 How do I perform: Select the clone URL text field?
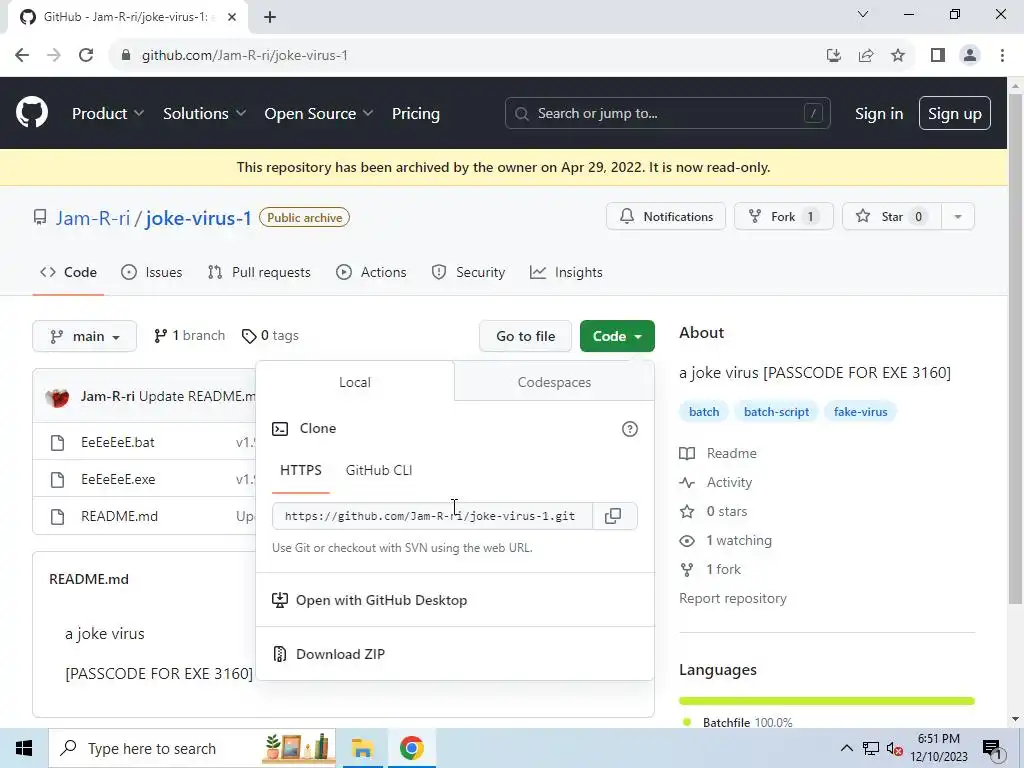click(x=432, y=516)
